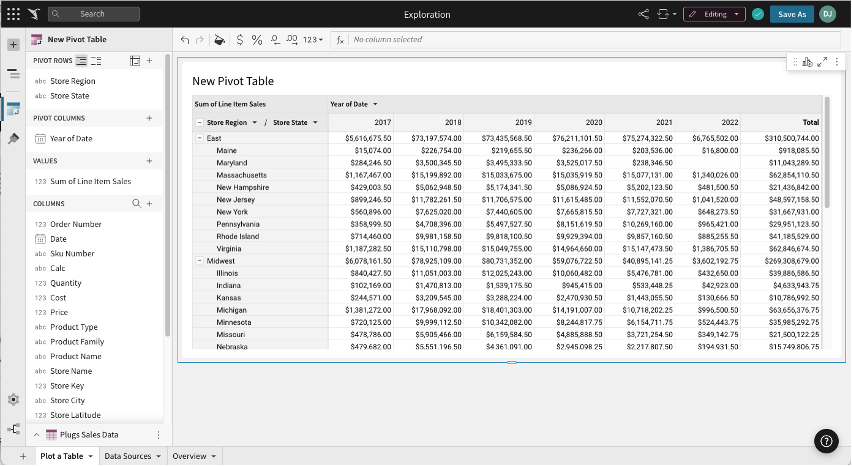Open the Editing mode dropdown
Viewport: 852px width, 466px height.
point(715,14)
